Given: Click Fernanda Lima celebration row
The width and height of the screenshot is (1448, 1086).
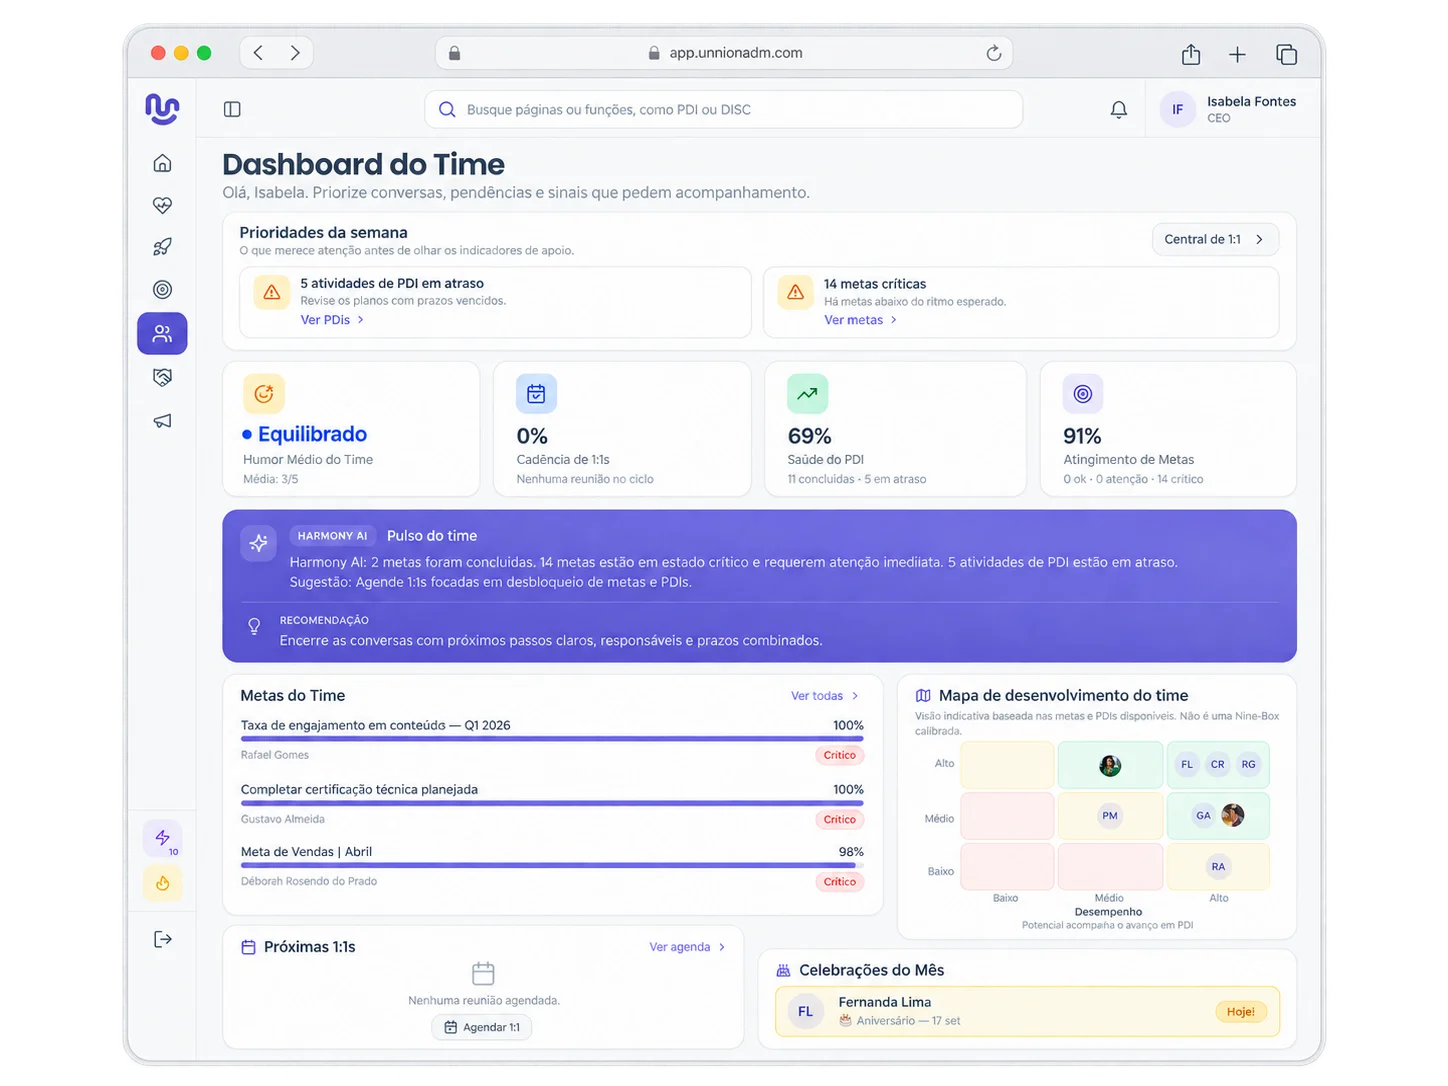Looking at the screenshot, I should pyautogui.click(x=1027, y=1011).
